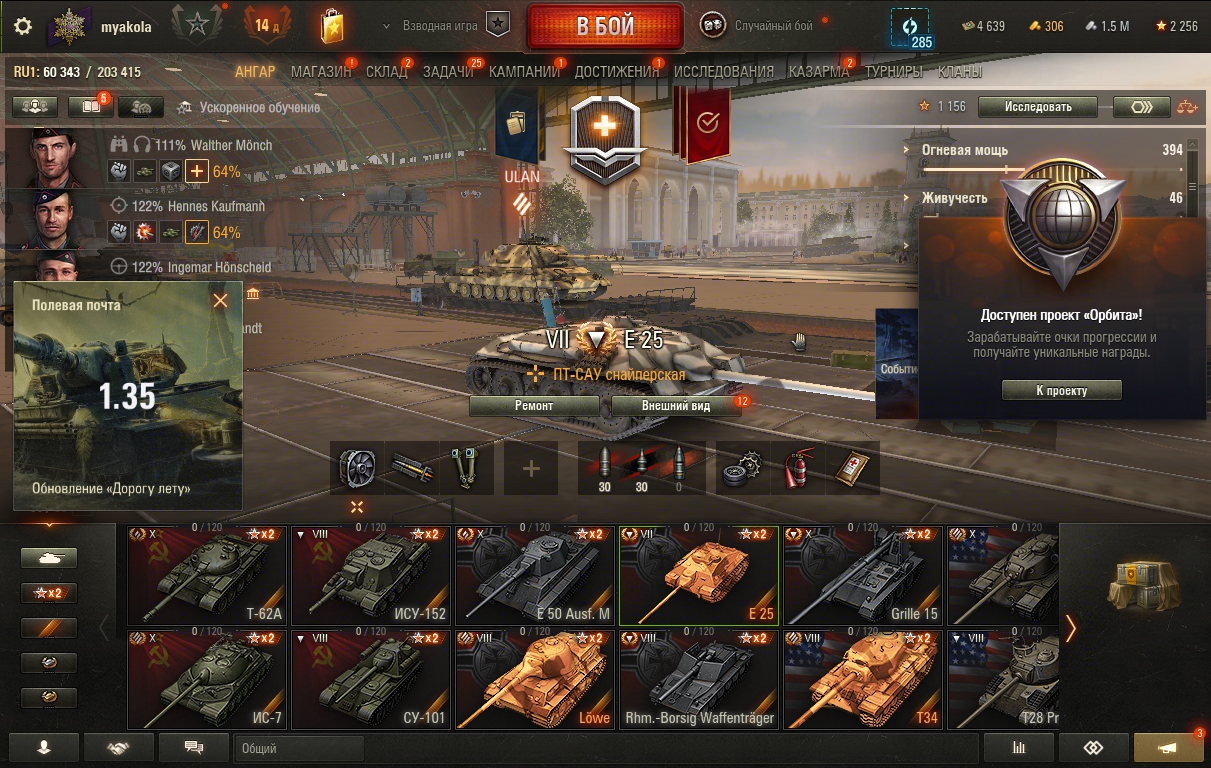Click the fire extinguisher consumable slot
Screen dimensions: 1211x768
(798, 468)
